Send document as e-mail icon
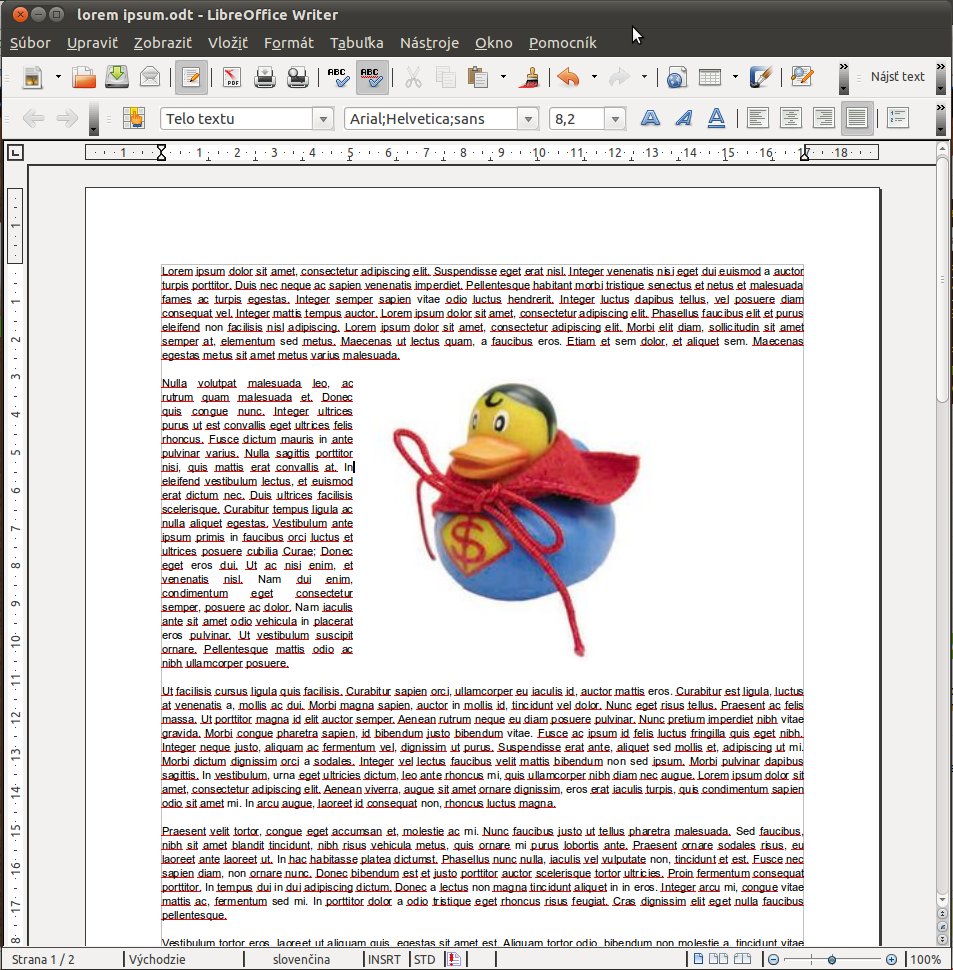 tap(150, 77)
